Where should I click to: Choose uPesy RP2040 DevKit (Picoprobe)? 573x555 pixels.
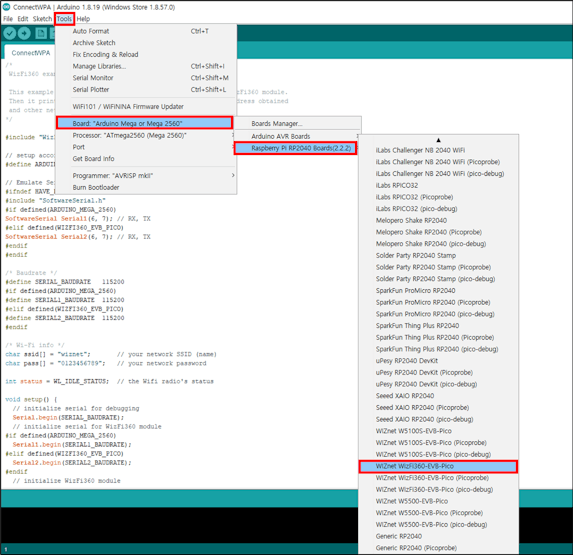pyautogui.click(x=439, y=373)
